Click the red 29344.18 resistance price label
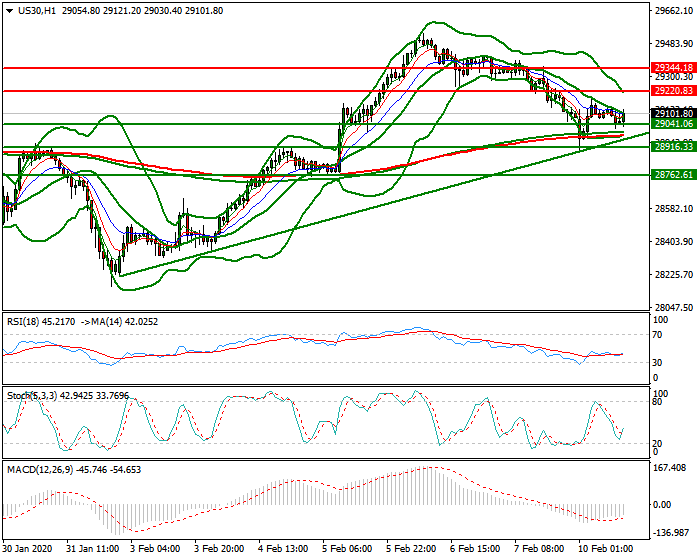Screen dimensions: 700x560 point(674,68)
